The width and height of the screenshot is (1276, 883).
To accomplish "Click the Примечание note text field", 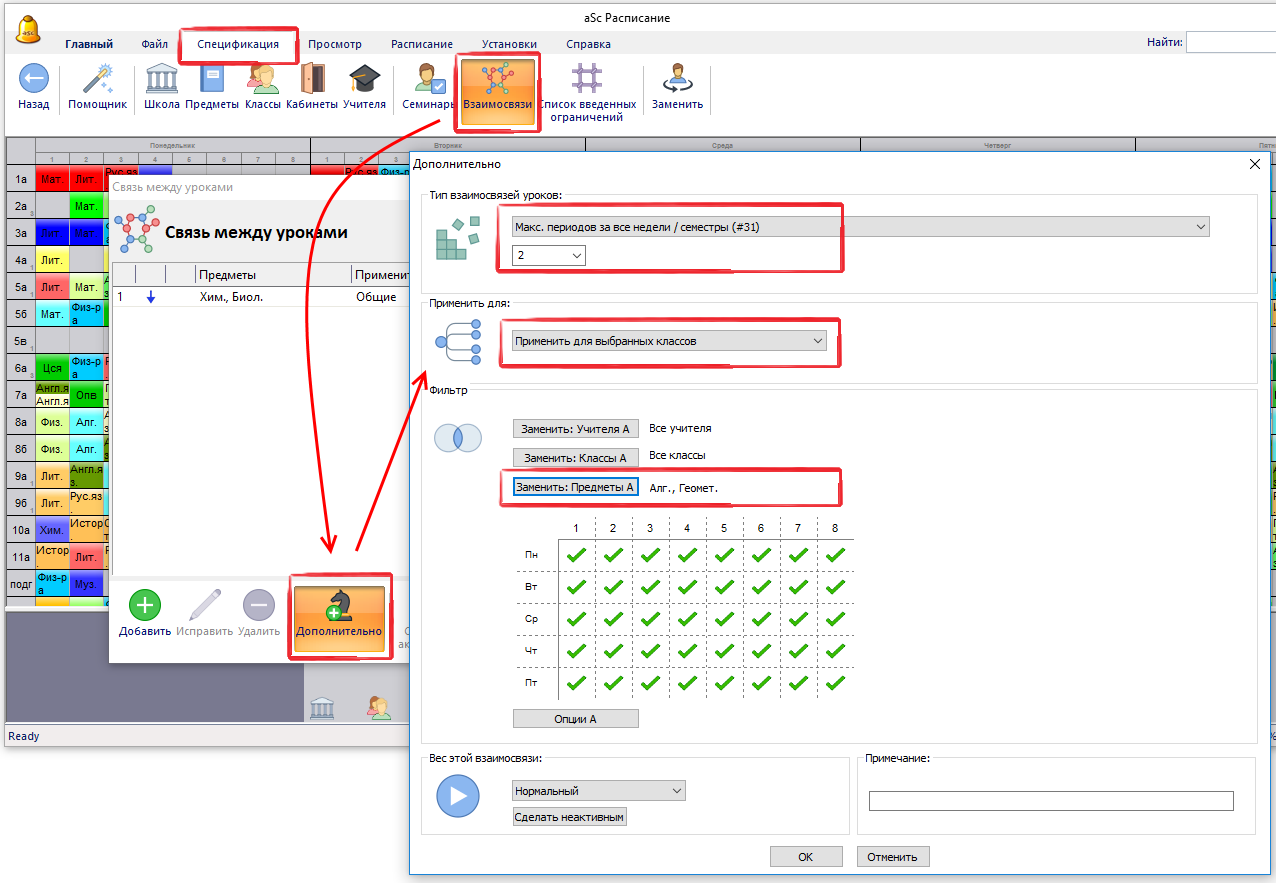I will (x=1050, y=801).
